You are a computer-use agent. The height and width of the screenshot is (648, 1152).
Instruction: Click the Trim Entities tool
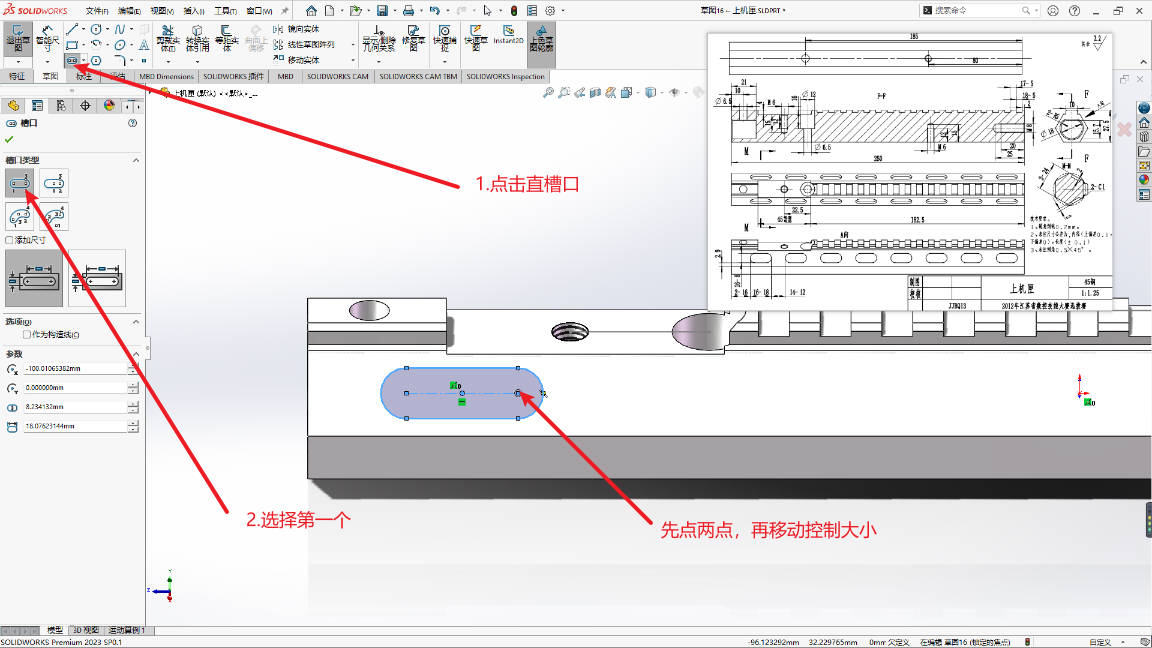point(168,38)
